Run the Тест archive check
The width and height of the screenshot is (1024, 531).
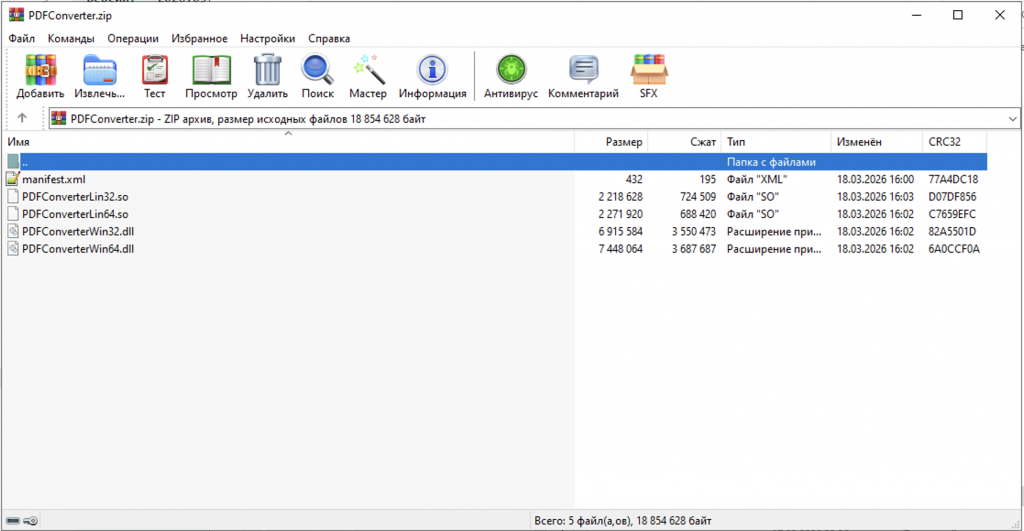tap(155, 70)
